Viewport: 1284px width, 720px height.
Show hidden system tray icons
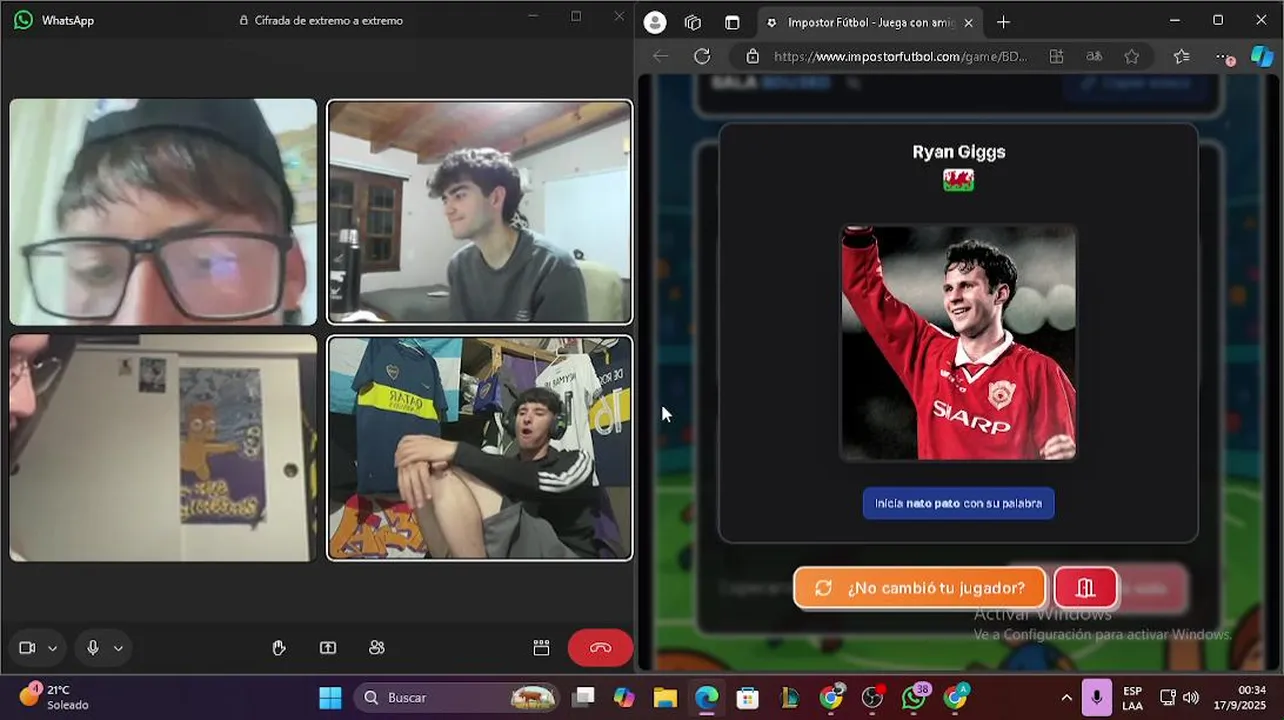(x=1066, y=698)
